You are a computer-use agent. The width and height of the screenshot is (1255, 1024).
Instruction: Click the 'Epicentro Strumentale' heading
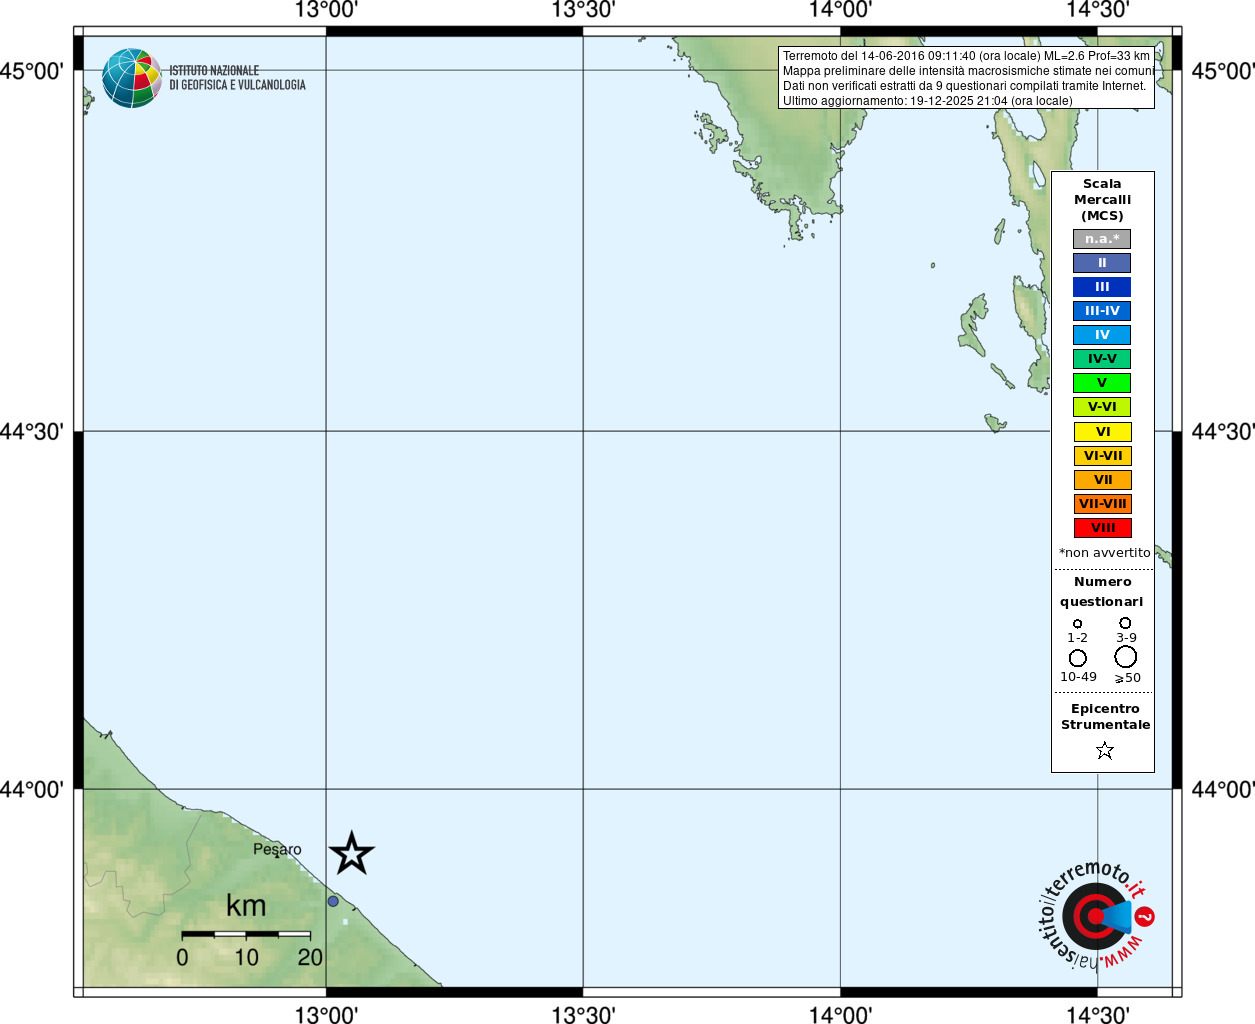pyautogui.click(x=1105, y=717)
